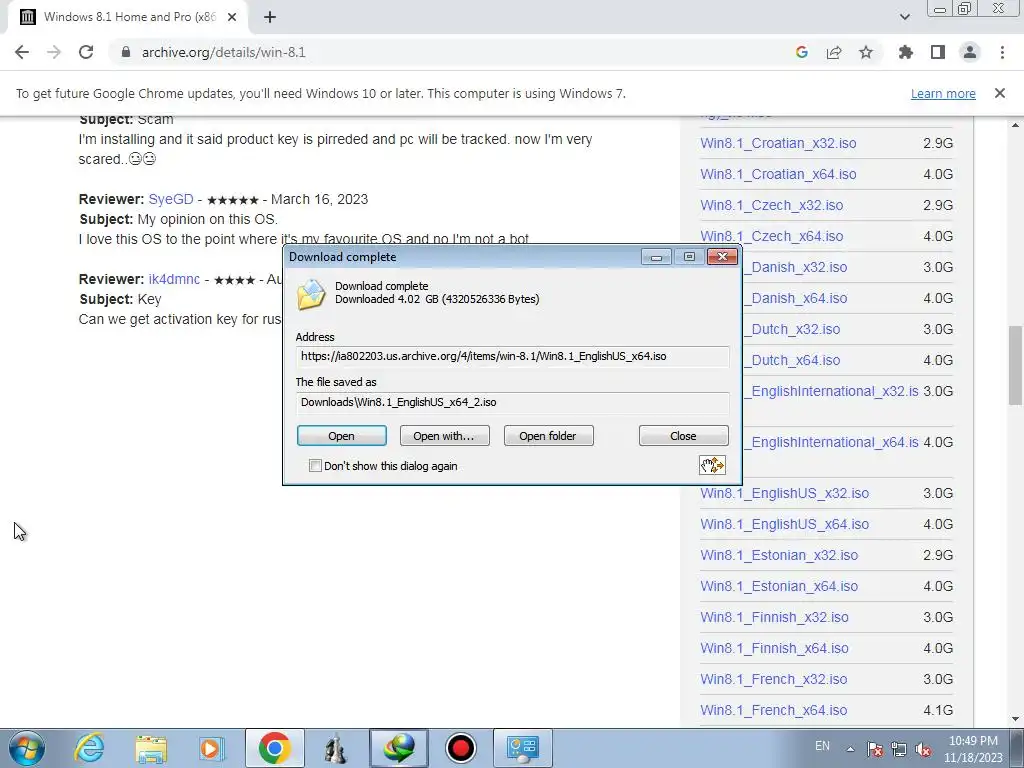This screenshot has width=1024, height=768.
Task: Open the control panel taskbar icon
Action: (x=522, y=748)
